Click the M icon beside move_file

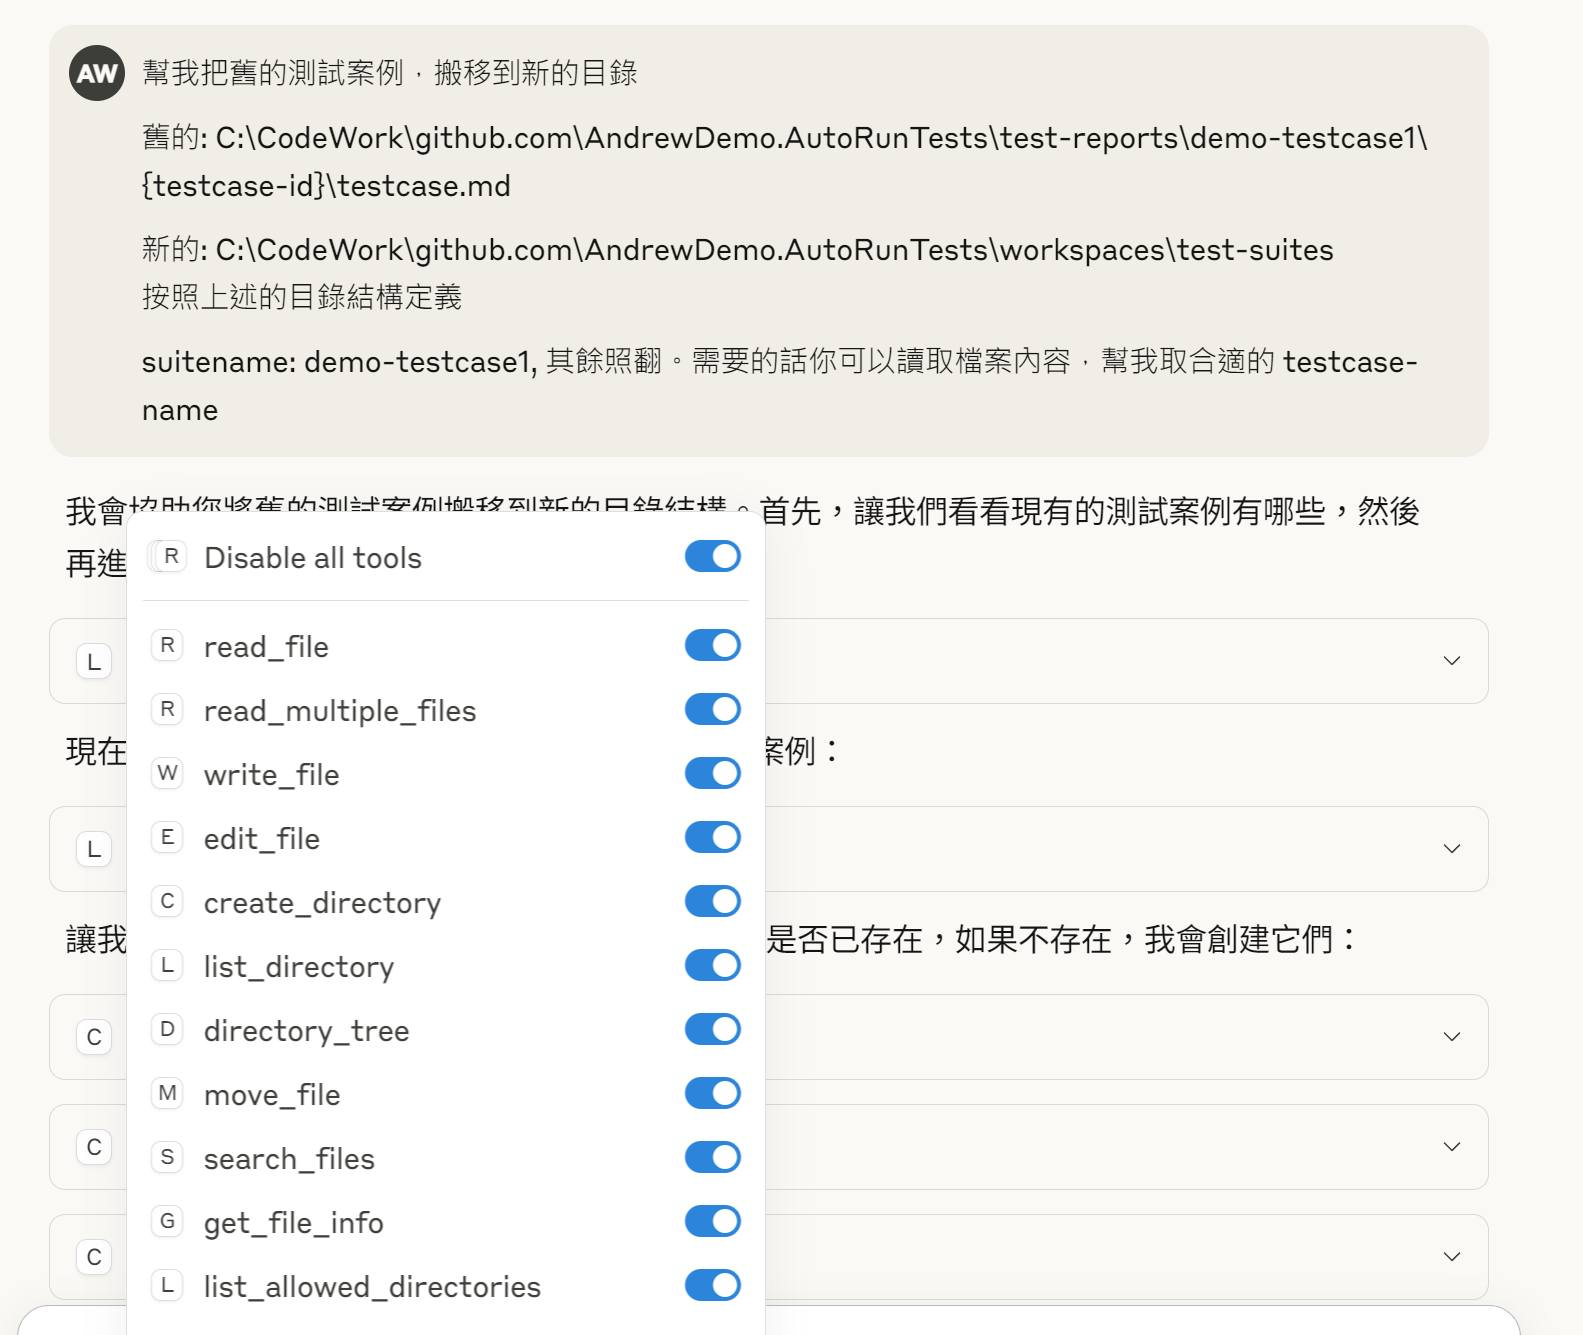click(167, 1094)
